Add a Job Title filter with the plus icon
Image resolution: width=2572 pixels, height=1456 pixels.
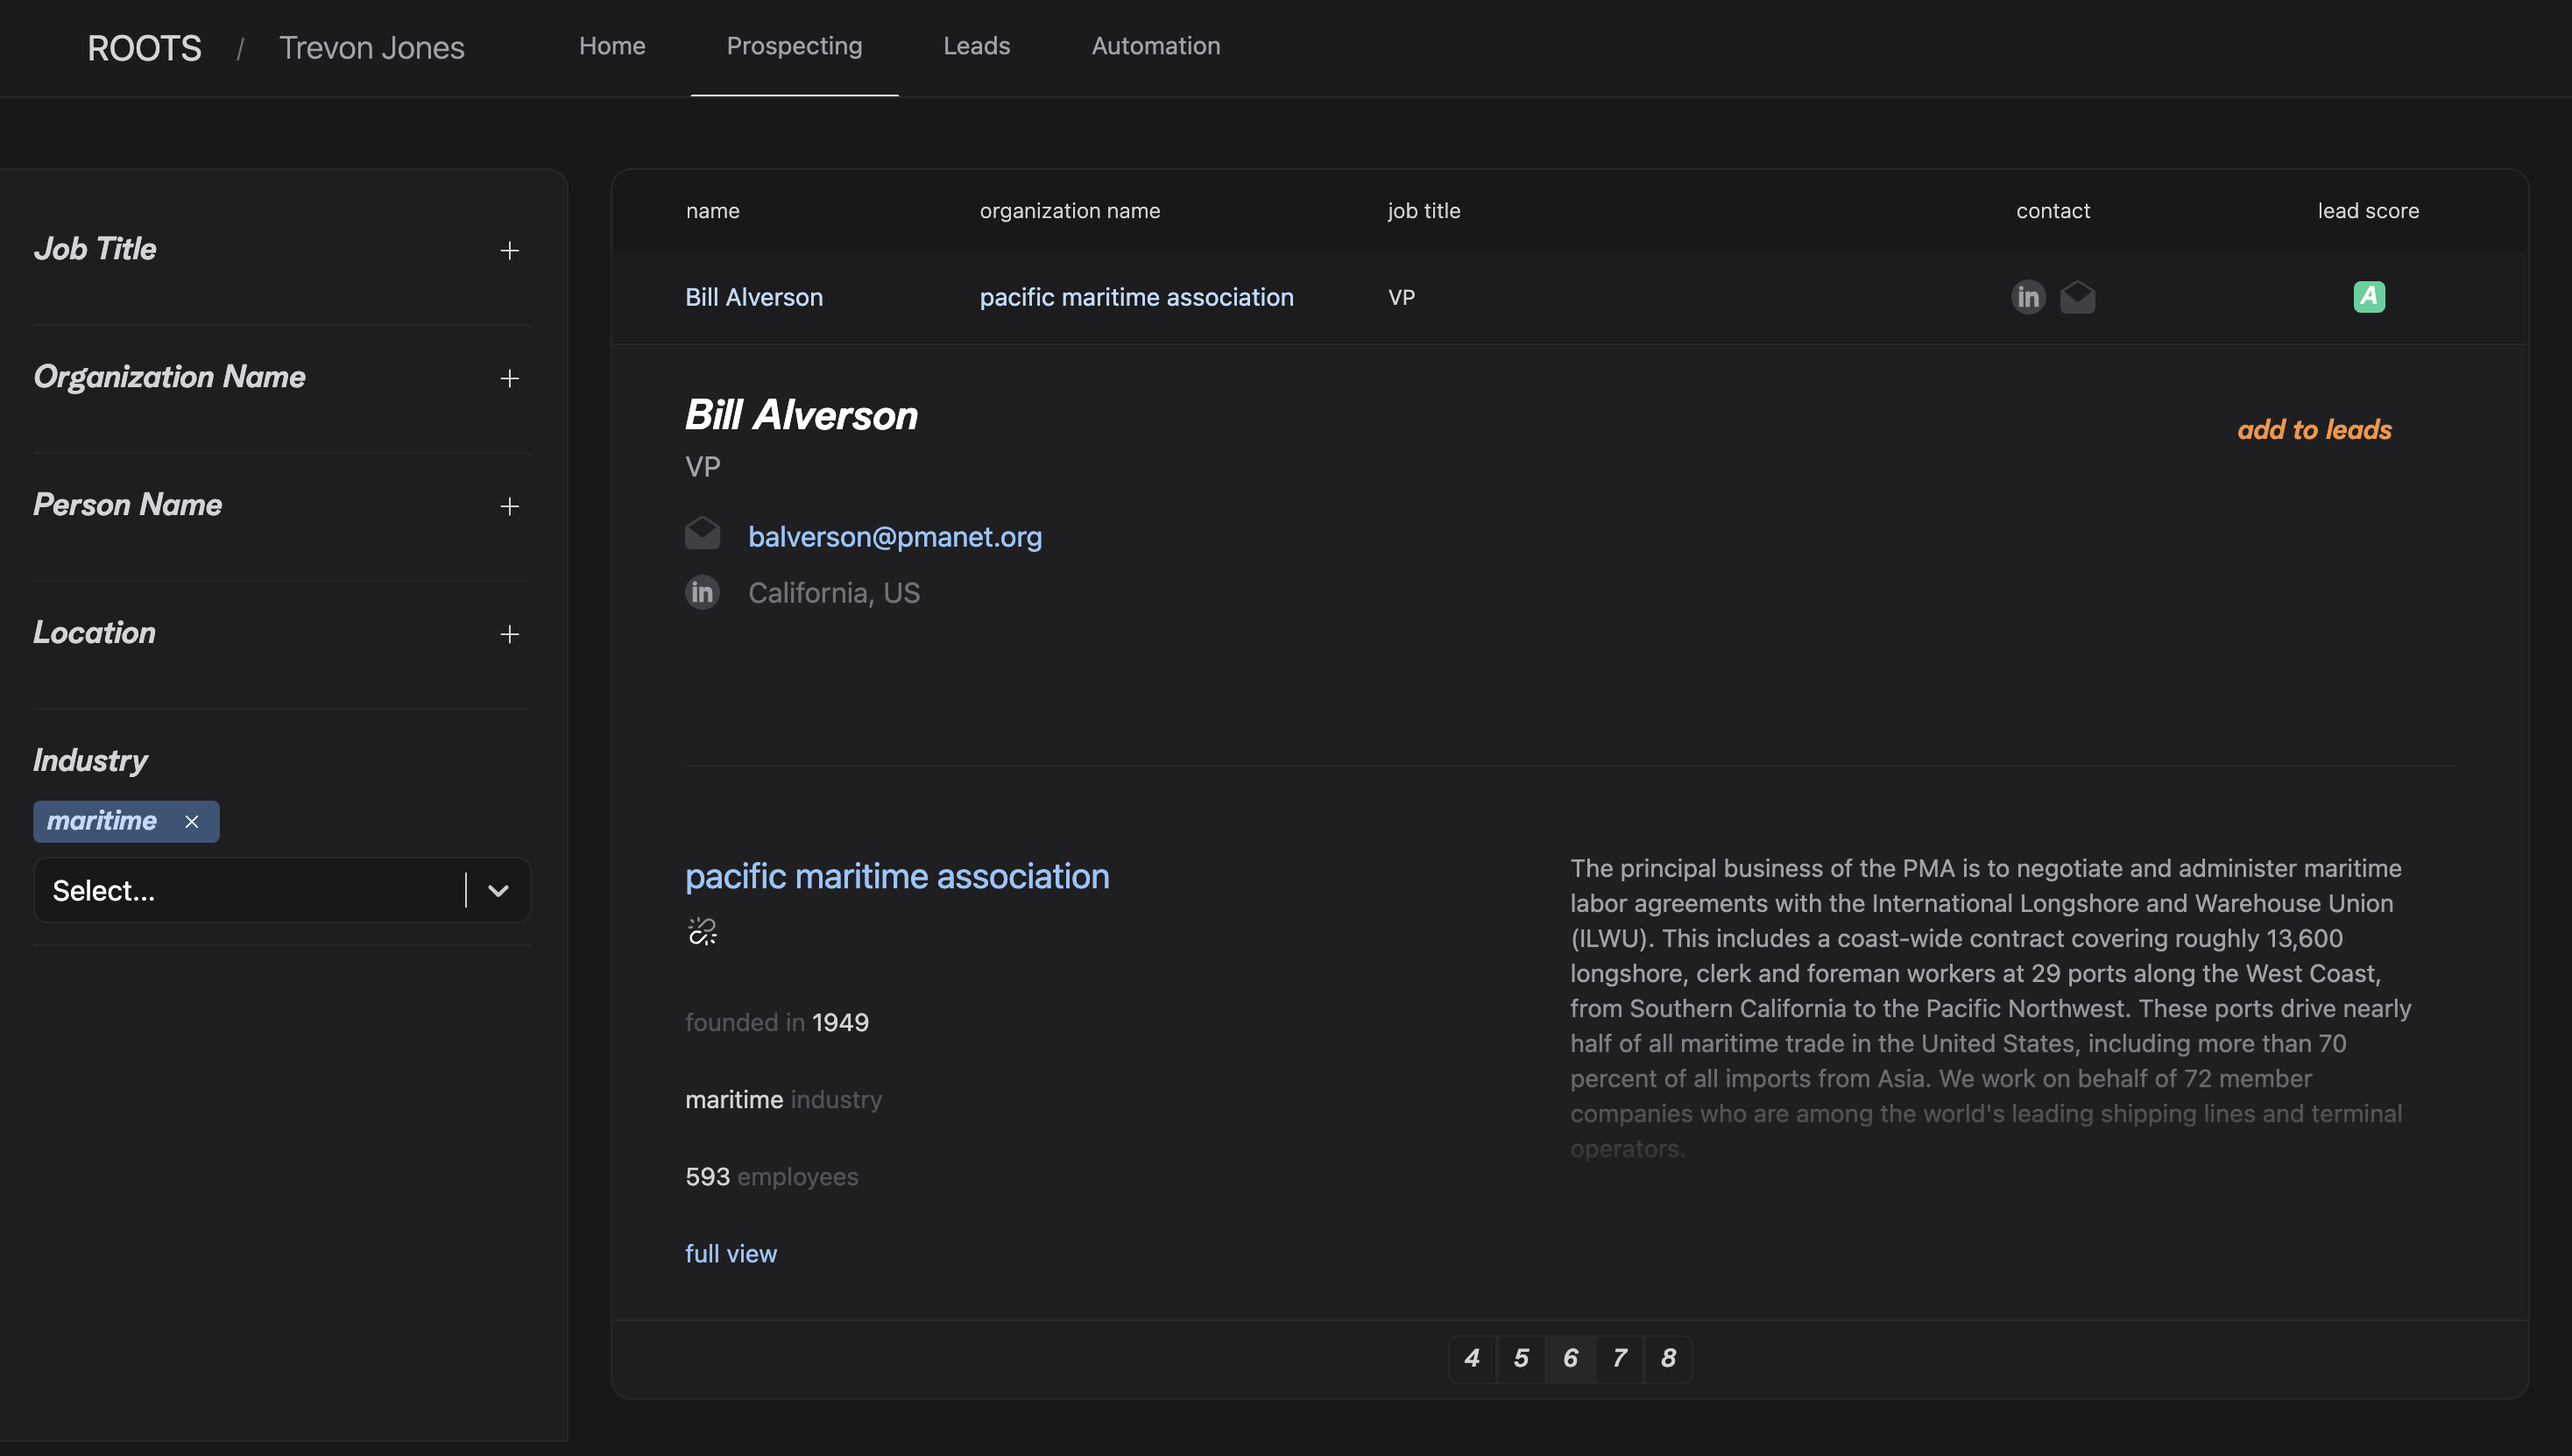coord(510,250)
